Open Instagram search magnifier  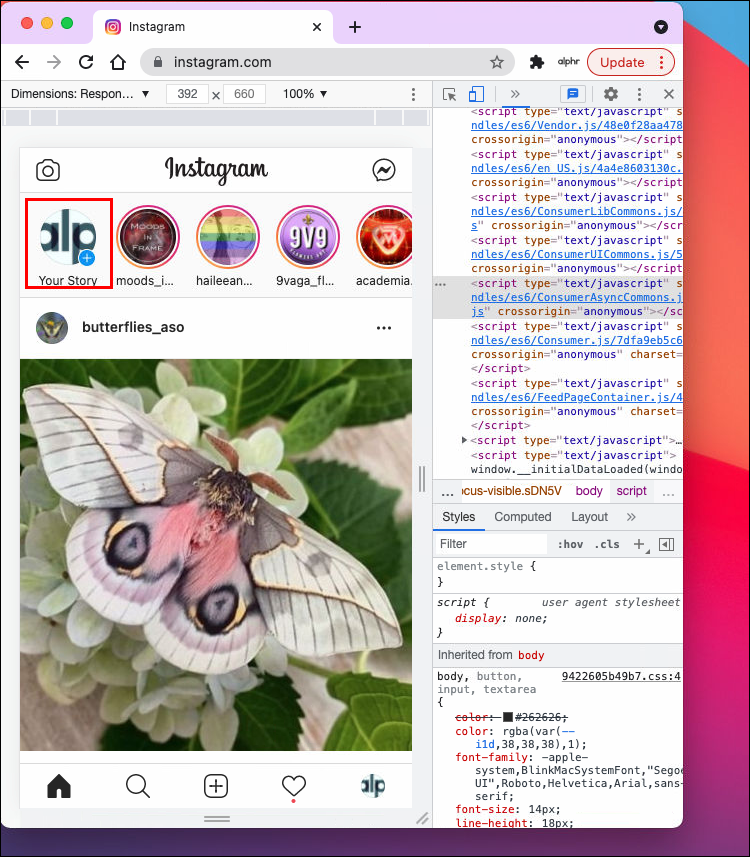(137, 786)
